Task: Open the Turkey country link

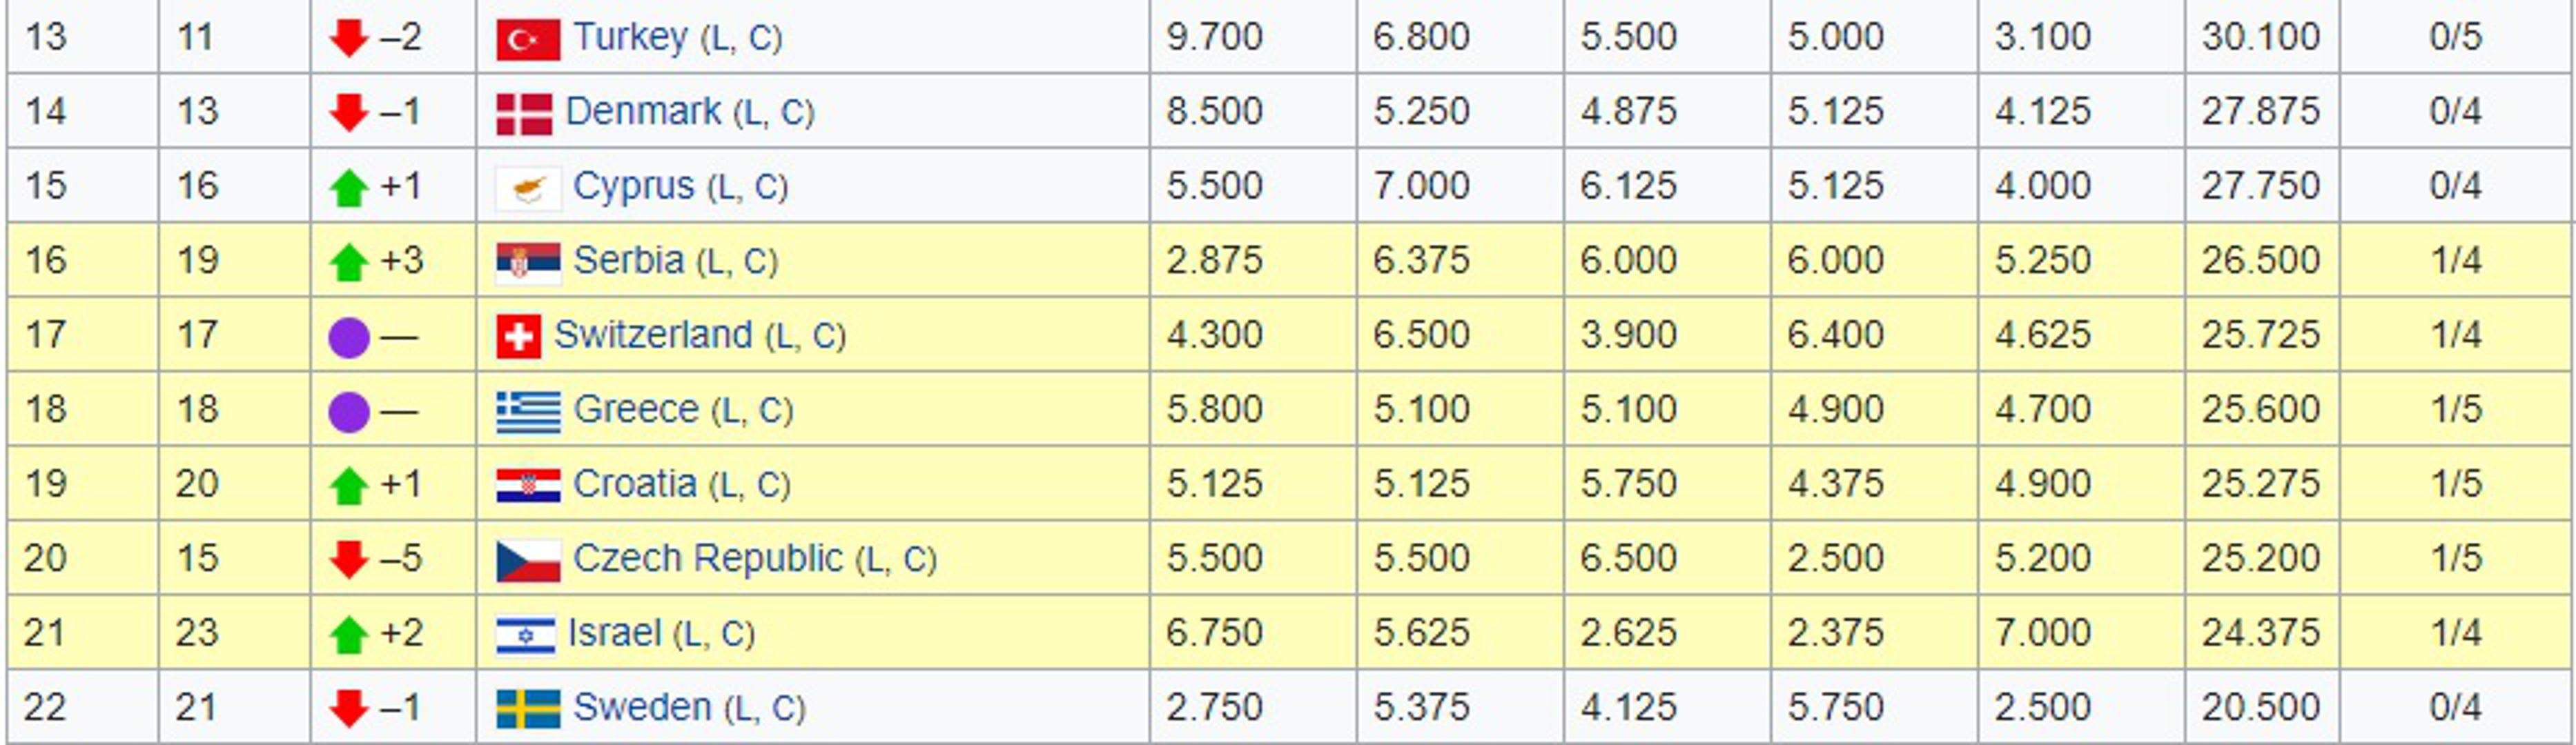Action: click(630, 37)
